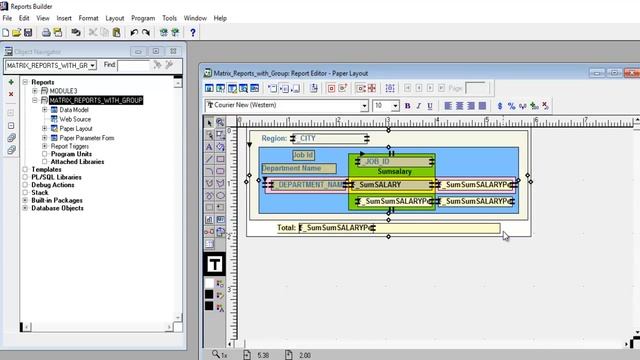Click the Page number input field

[x=476, y=88]
